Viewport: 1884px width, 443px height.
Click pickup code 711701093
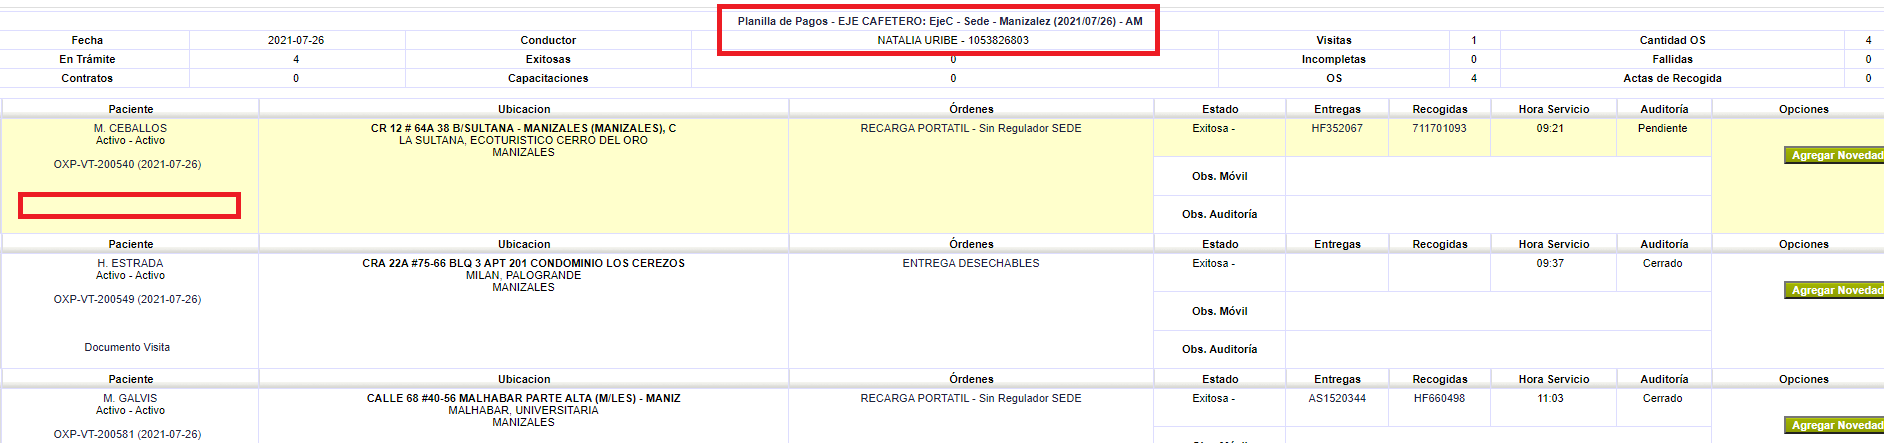[x=1439, y=128]
